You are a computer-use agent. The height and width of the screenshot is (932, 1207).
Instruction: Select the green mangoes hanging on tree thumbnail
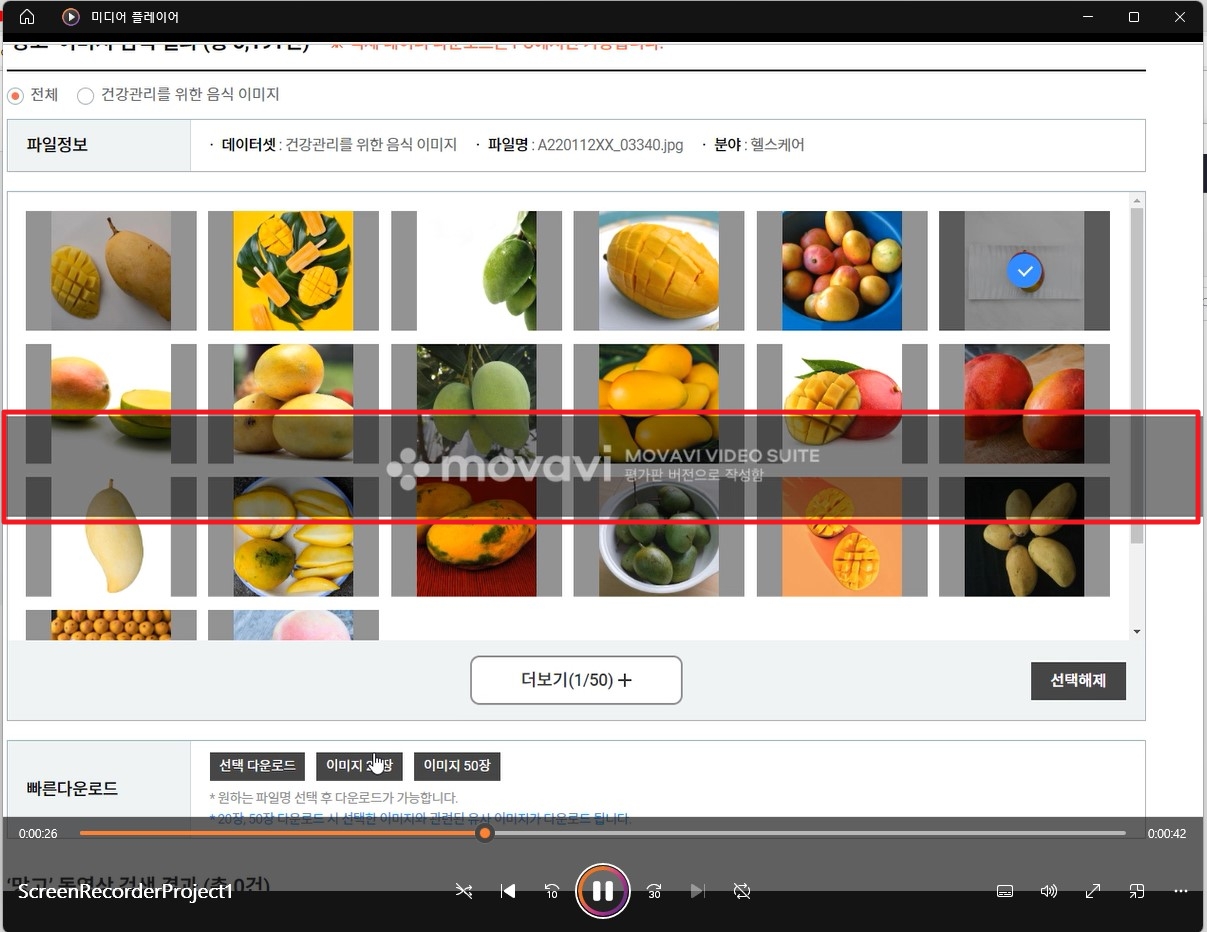pyautogui.click(x=476, y=404)
